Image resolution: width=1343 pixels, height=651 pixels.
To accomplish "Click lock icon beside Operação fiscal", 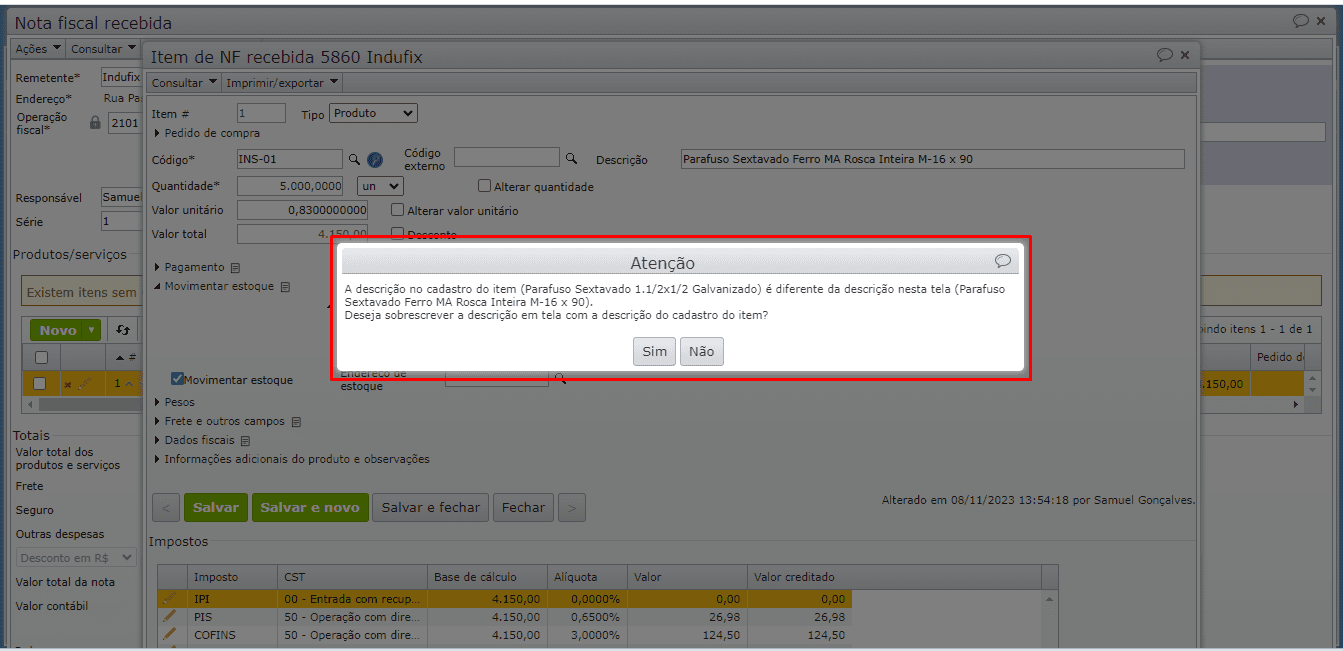I will point(96,122).
